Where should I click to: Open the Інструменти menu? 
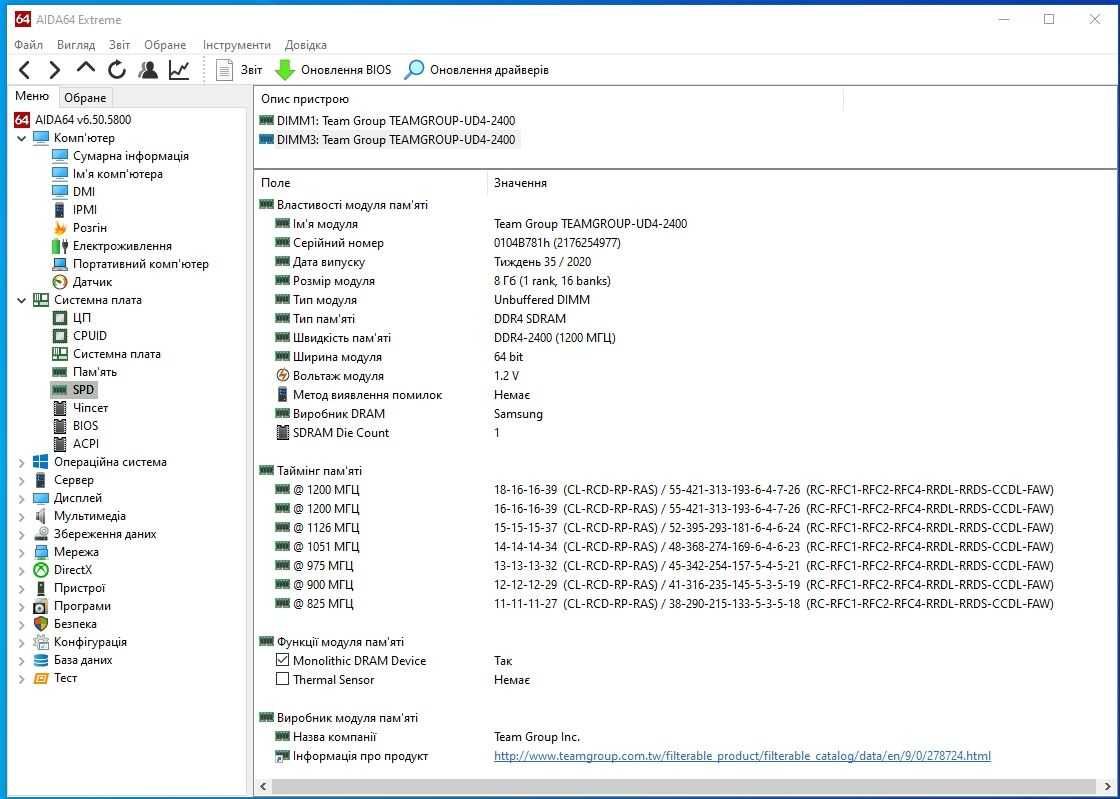[x=236, y=44]
